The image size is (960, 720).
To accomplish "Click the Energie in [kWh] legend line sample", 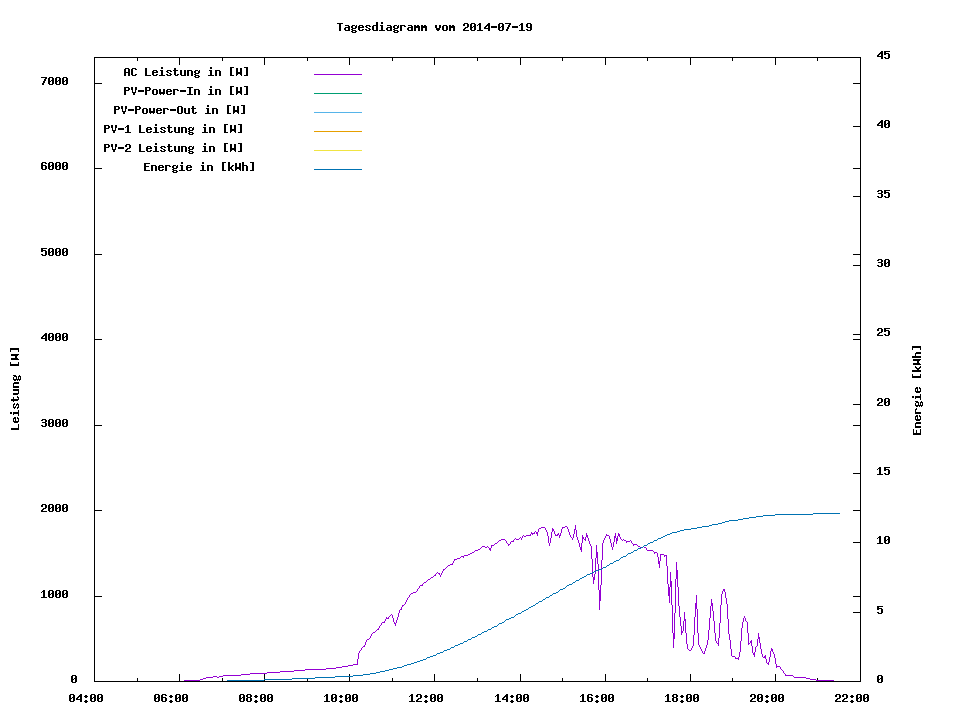I will pyautogui.click(x=337, y=169).
